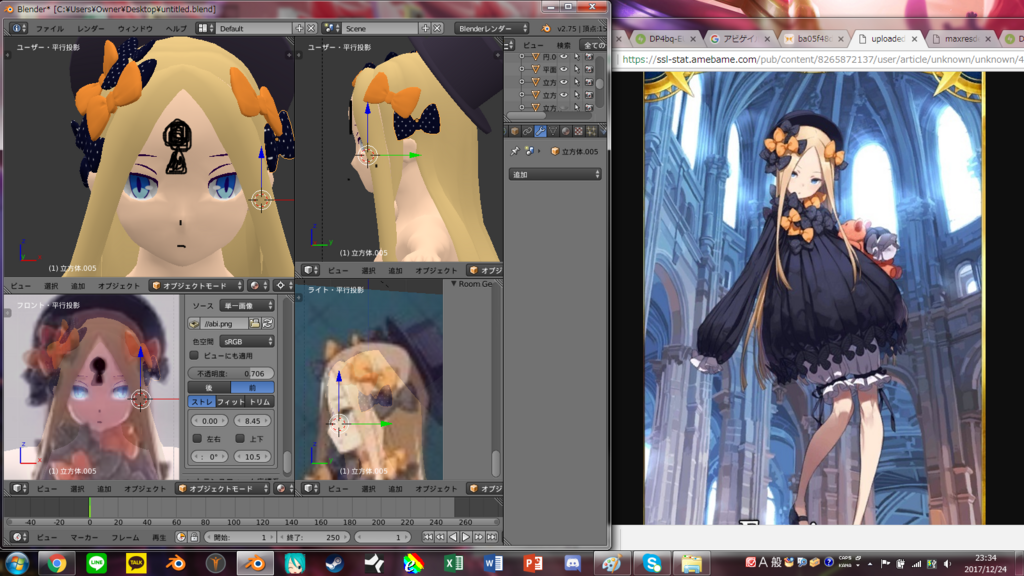This screenshot has width=1024, height=576.
Task: Open Excel from the taskbar
Action: point(453,563)
